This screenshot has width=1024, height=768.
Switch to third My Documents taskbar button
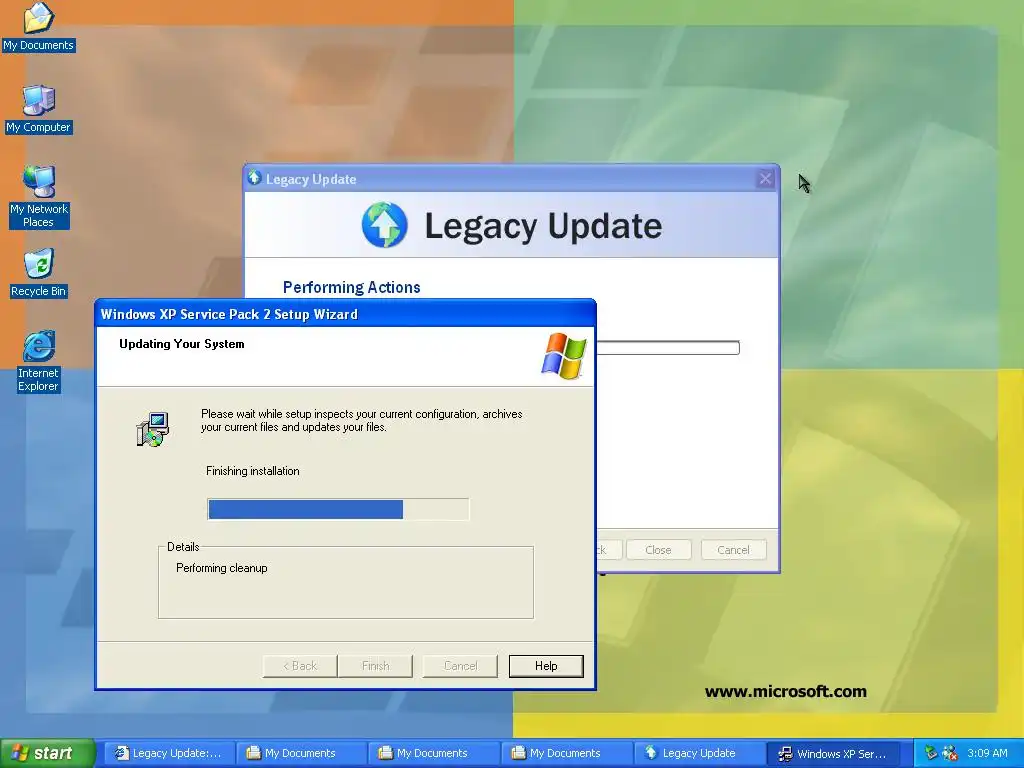point(566,753)
